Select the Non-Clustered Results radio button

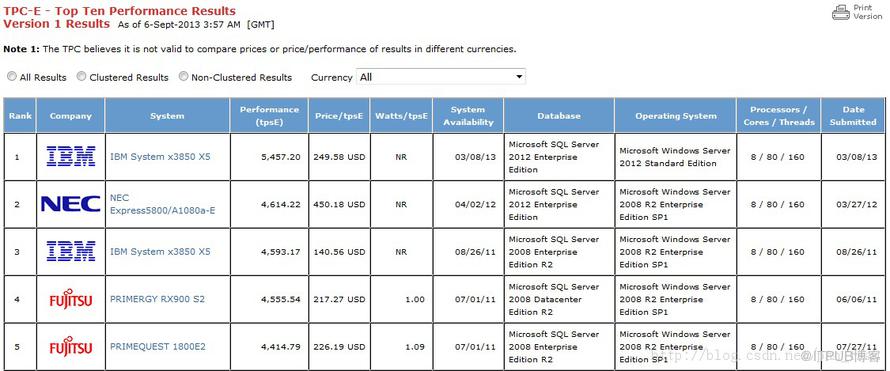click(x=183, y=77)
